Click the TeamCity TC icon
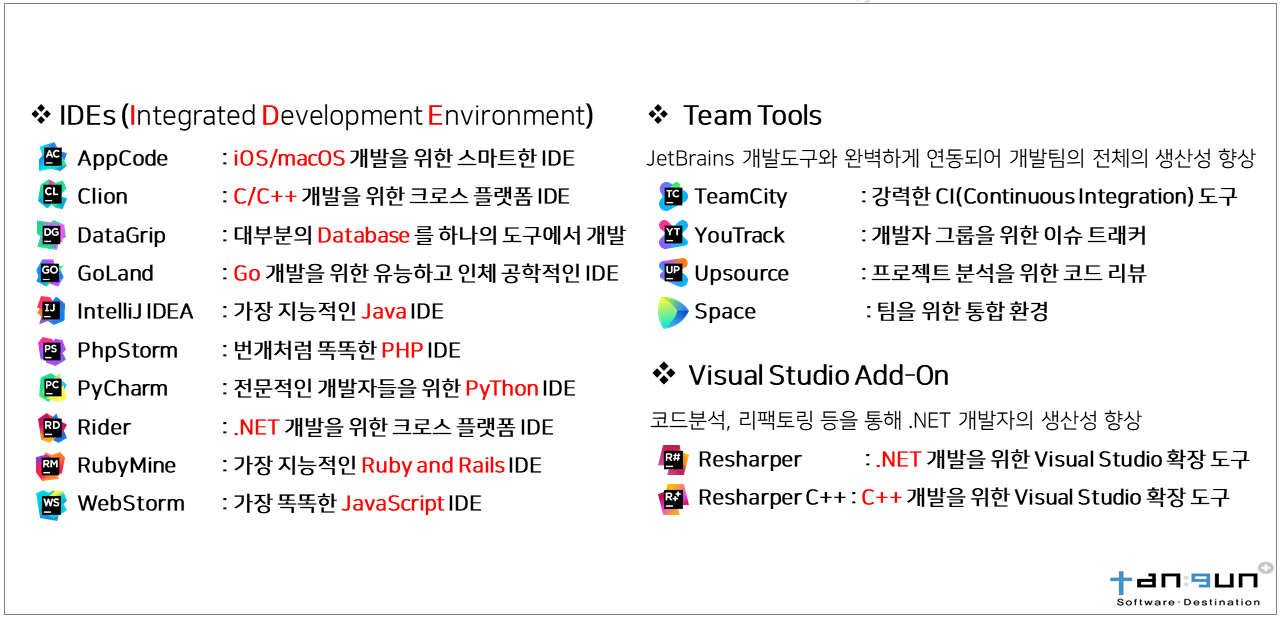The height and width of the screenshot is (618, 1280). coord(673,196)
